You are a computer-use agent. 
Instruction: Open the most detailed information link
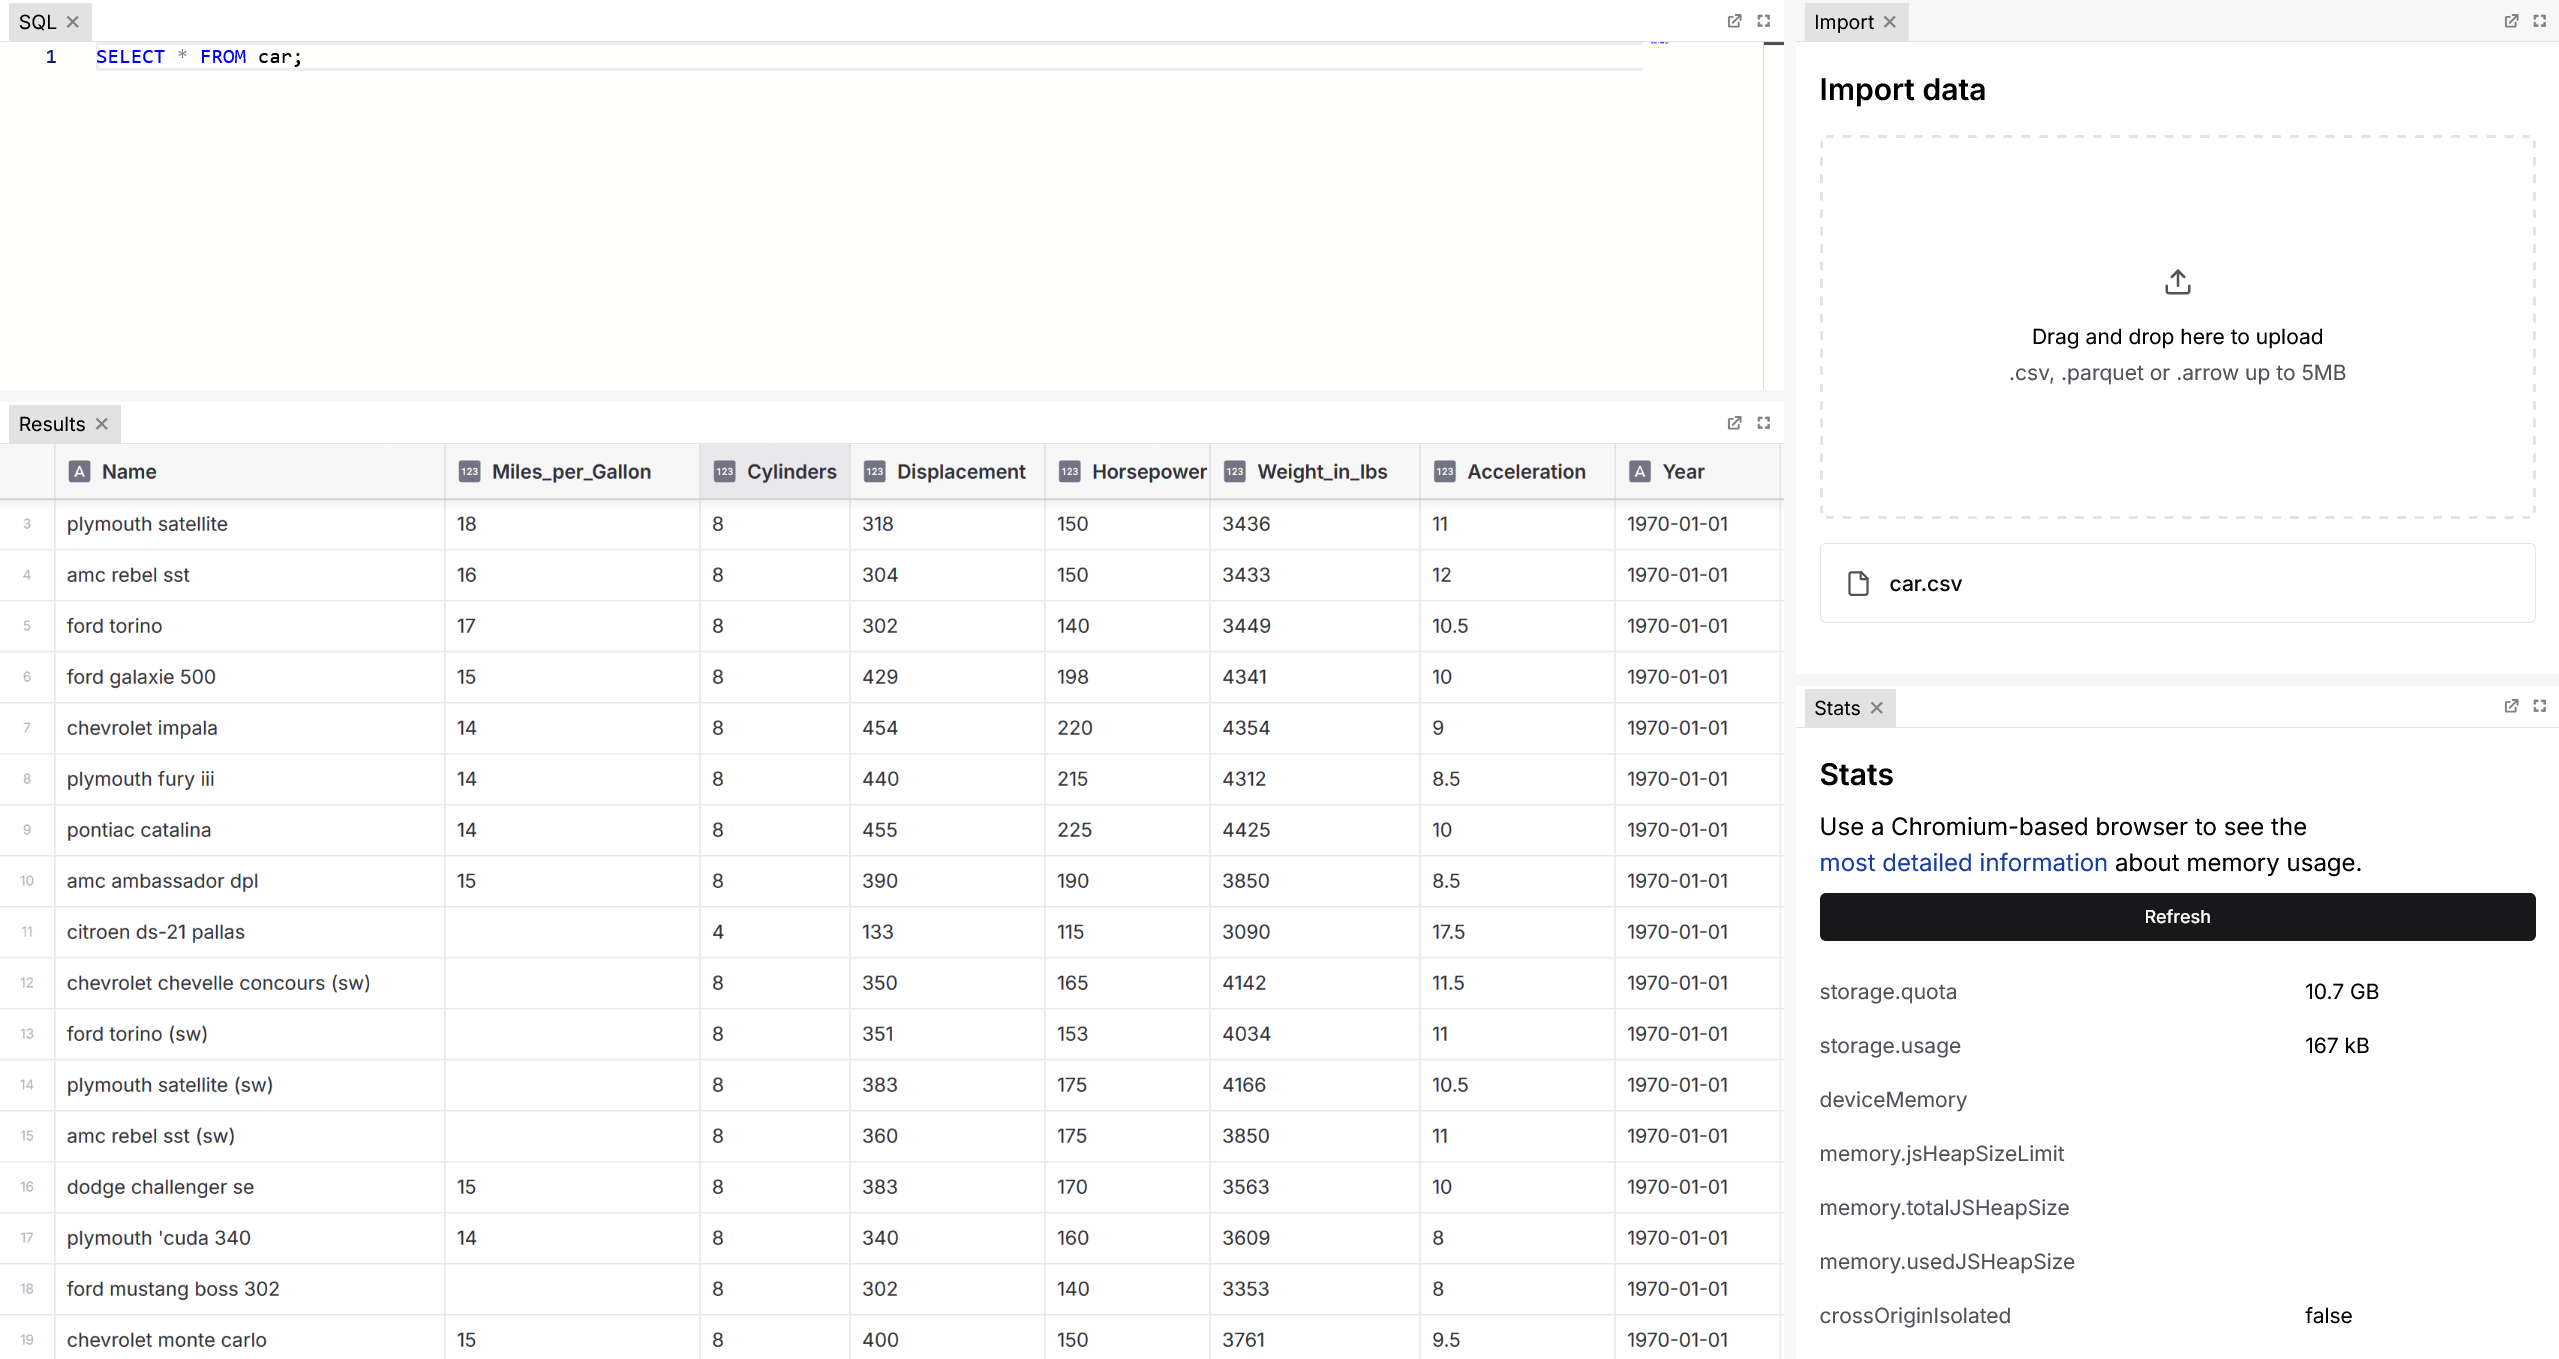[x=1962, y=862]
